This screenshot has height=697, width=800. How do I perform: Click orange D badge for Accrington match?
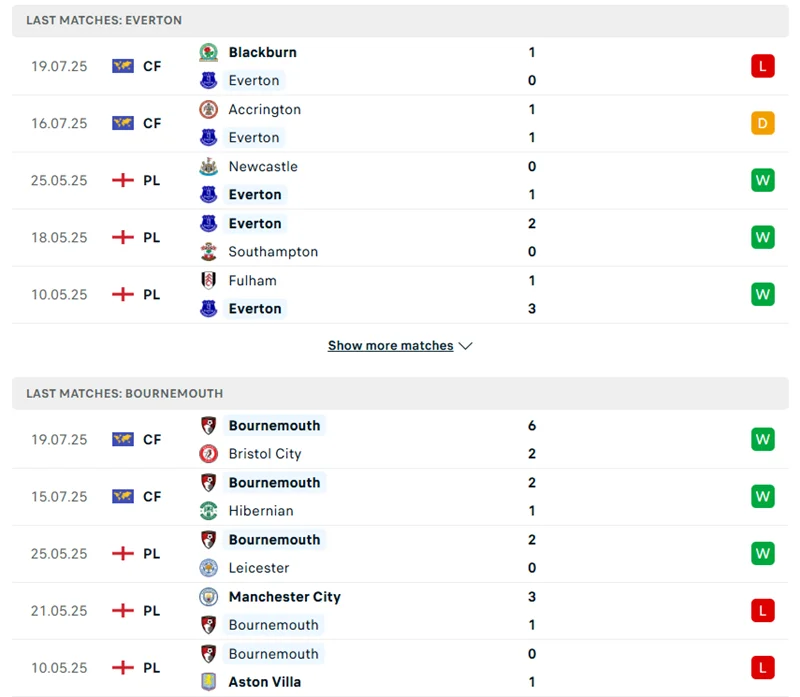(x=763, y=123)
